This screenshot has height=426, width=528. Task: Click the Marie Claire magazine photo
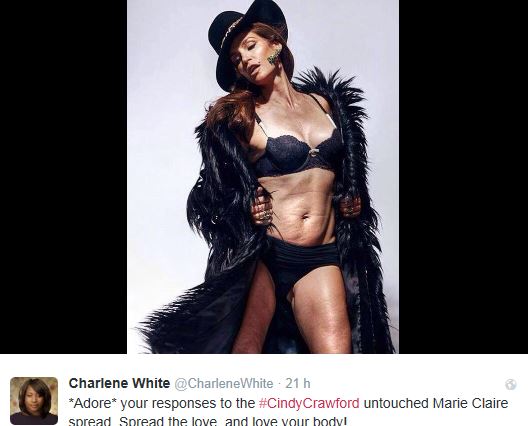(x=263, y=176)
